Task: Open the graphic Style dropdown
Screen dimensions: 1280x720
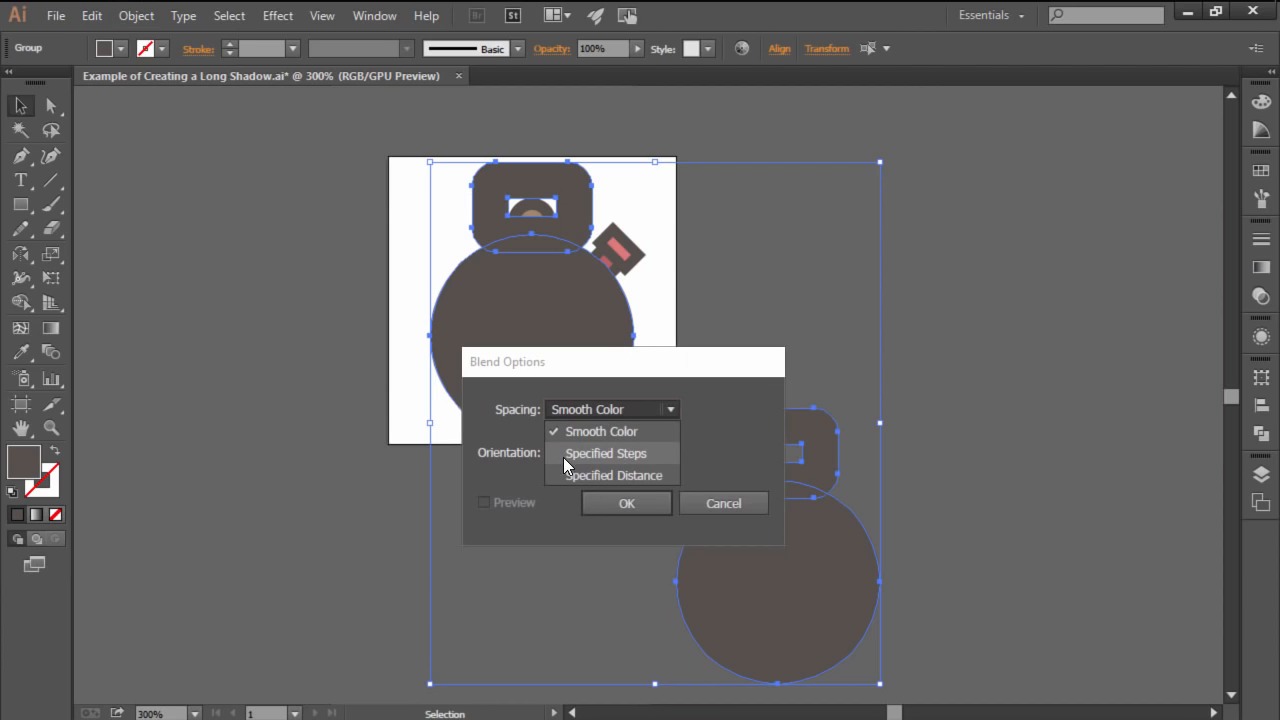Action: pos(708,48)
